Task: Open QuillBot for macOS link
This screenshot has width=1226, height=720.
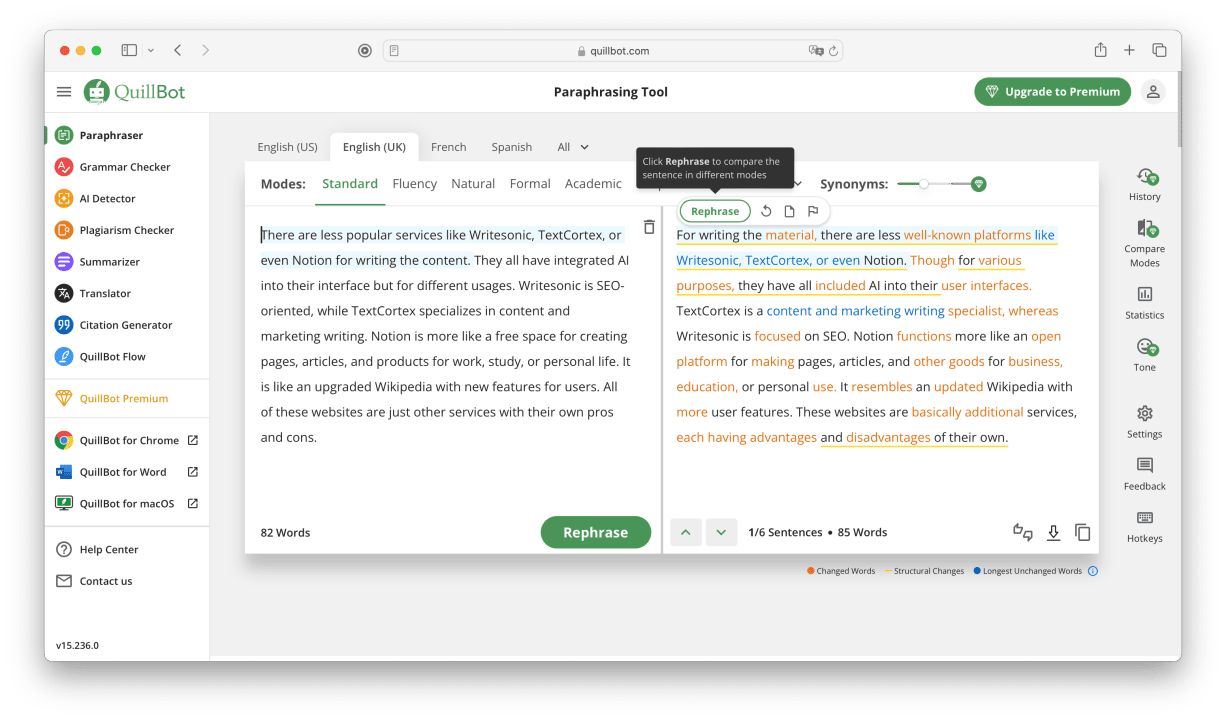Action: click(x=127, y=504)
